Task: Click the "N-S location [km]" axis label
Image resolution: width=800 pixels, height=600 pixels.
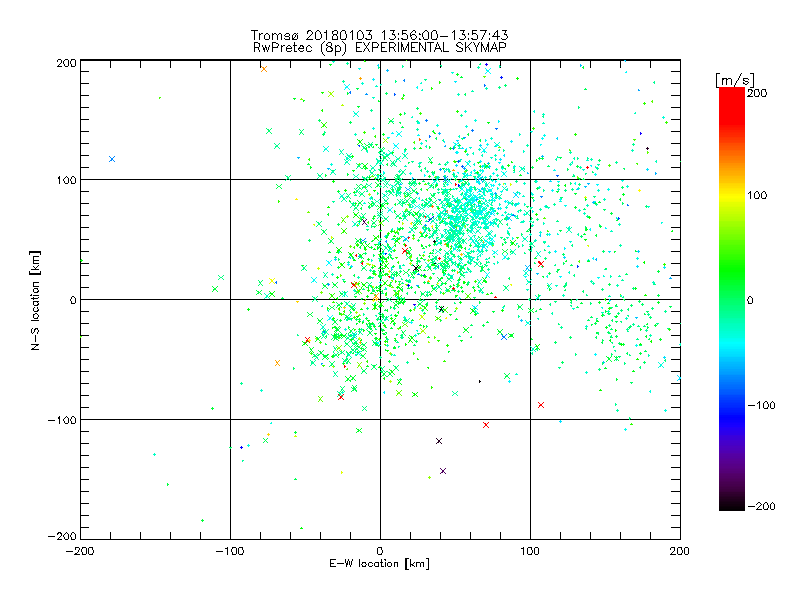Action: coord(35,300)
